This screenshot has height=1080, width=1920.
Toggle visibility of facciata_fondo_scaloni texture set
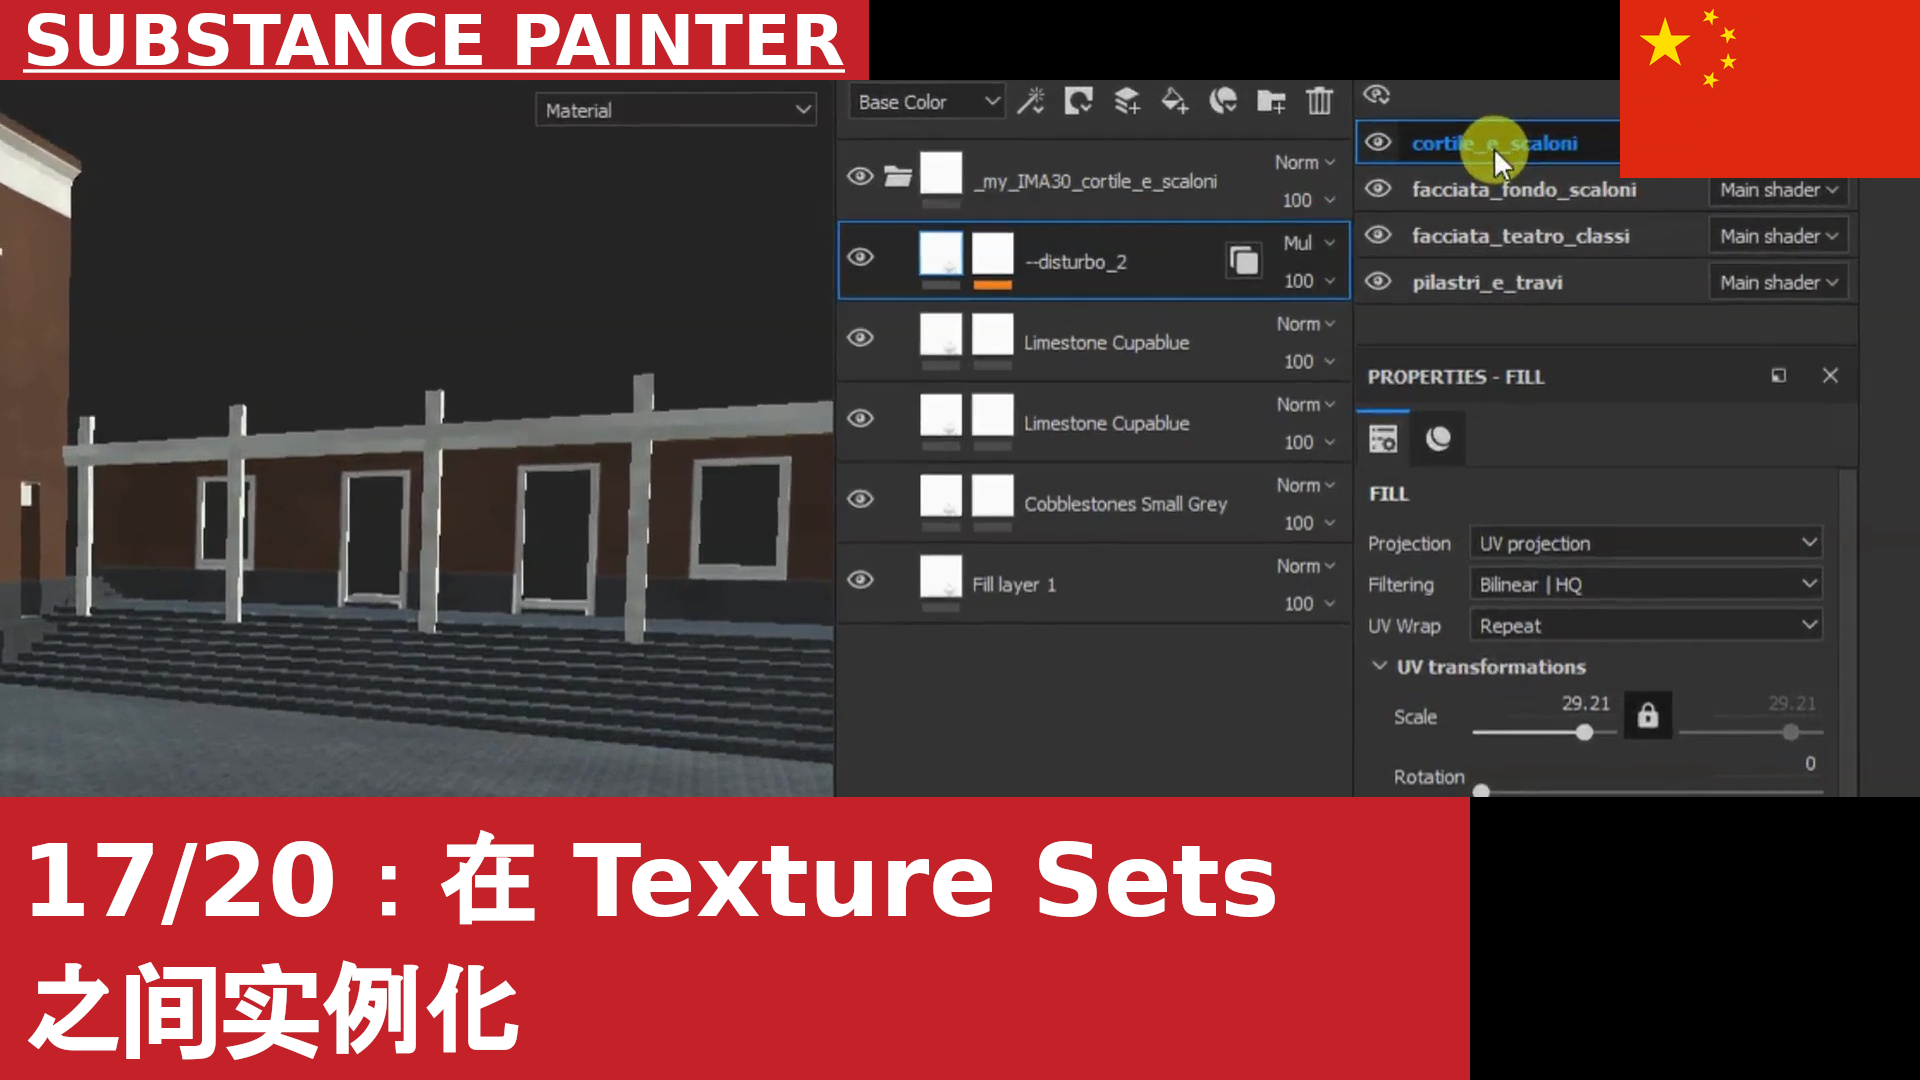point(1379,188)
